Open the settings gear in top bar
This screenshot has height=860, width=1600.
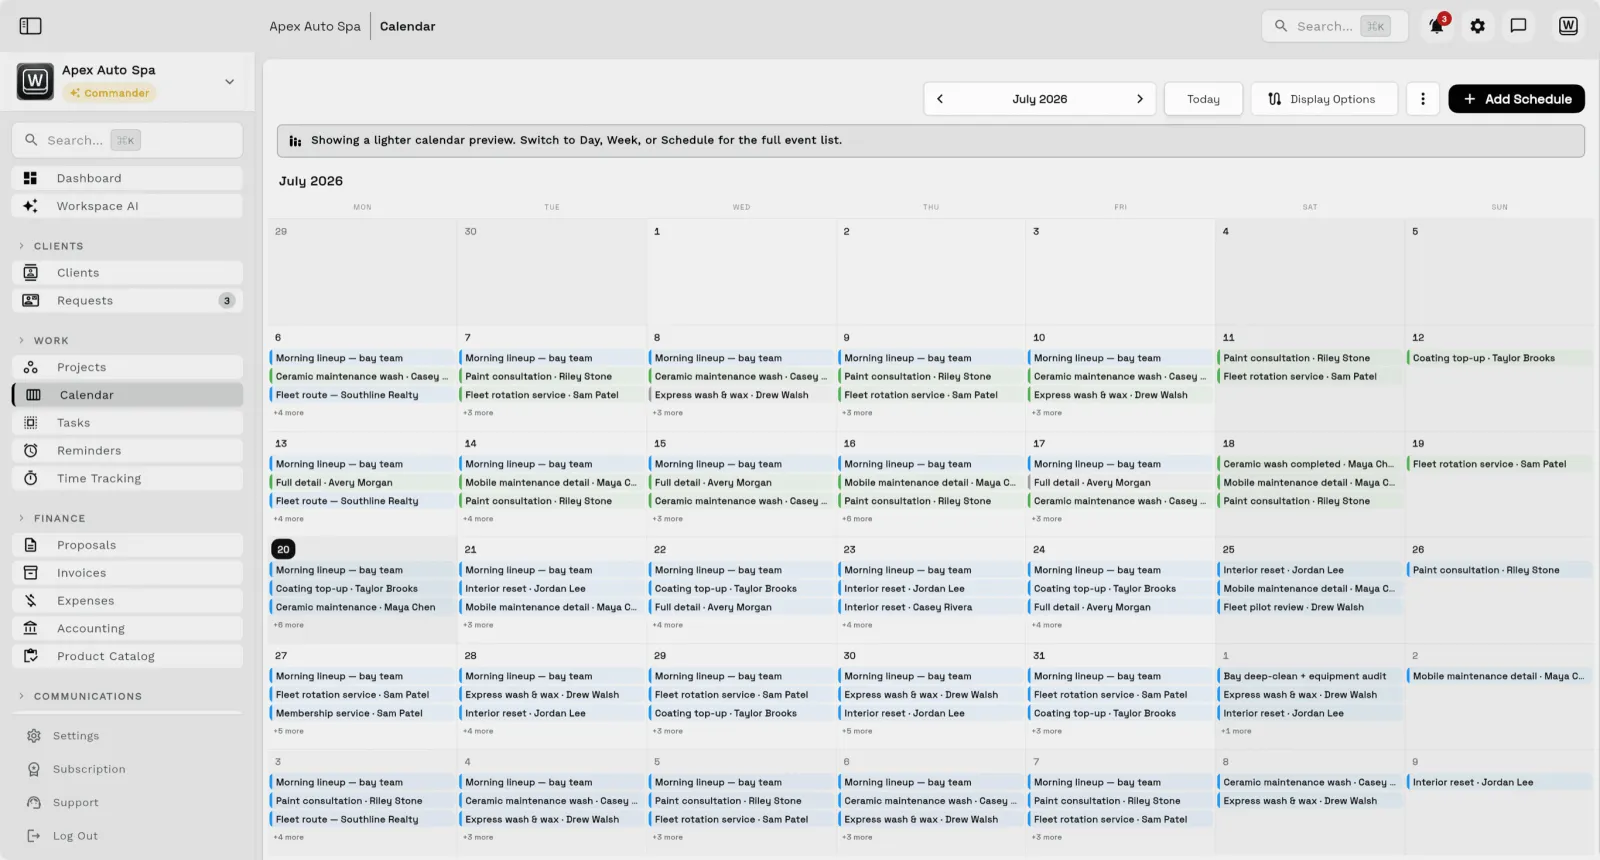tap(1478, 26)
